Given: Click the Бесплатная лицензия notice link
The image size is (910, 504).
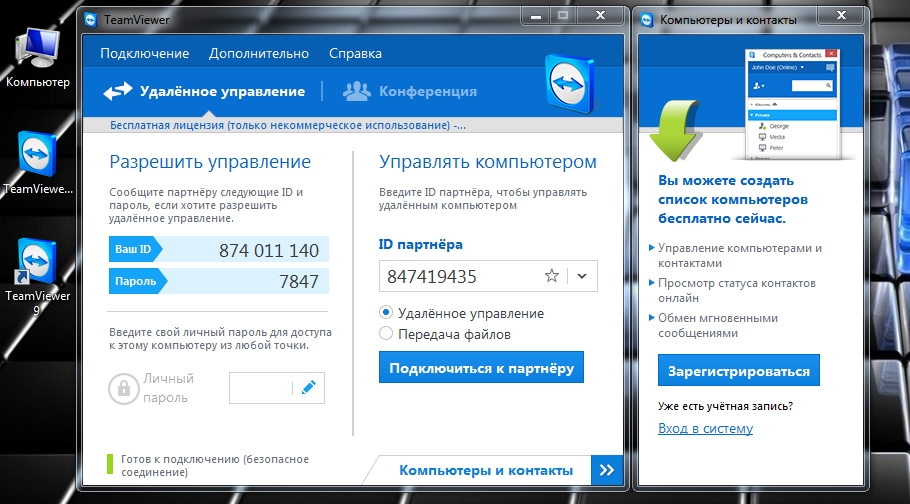Looking at the screenshot, I should coord(288,125).
